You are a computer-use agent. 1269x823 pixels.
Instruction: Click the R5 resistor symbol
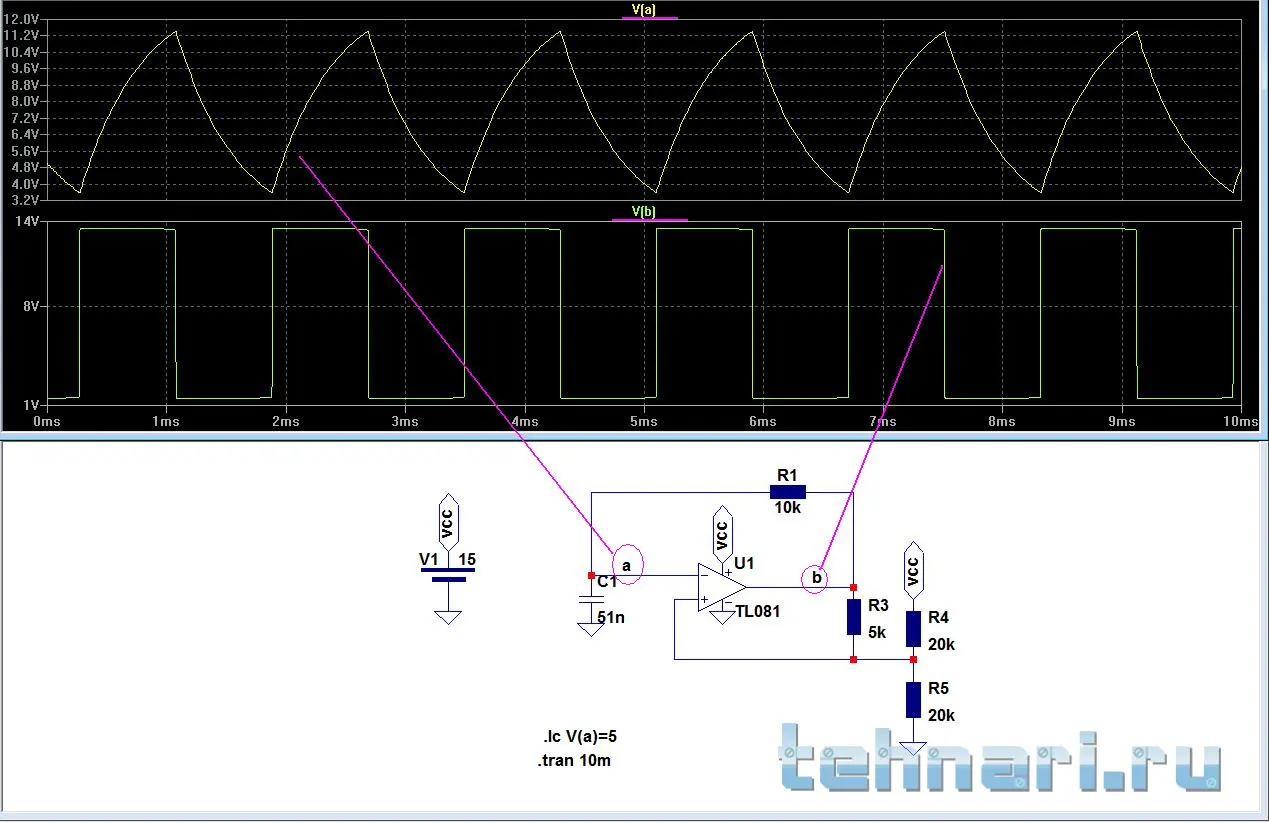913,699
